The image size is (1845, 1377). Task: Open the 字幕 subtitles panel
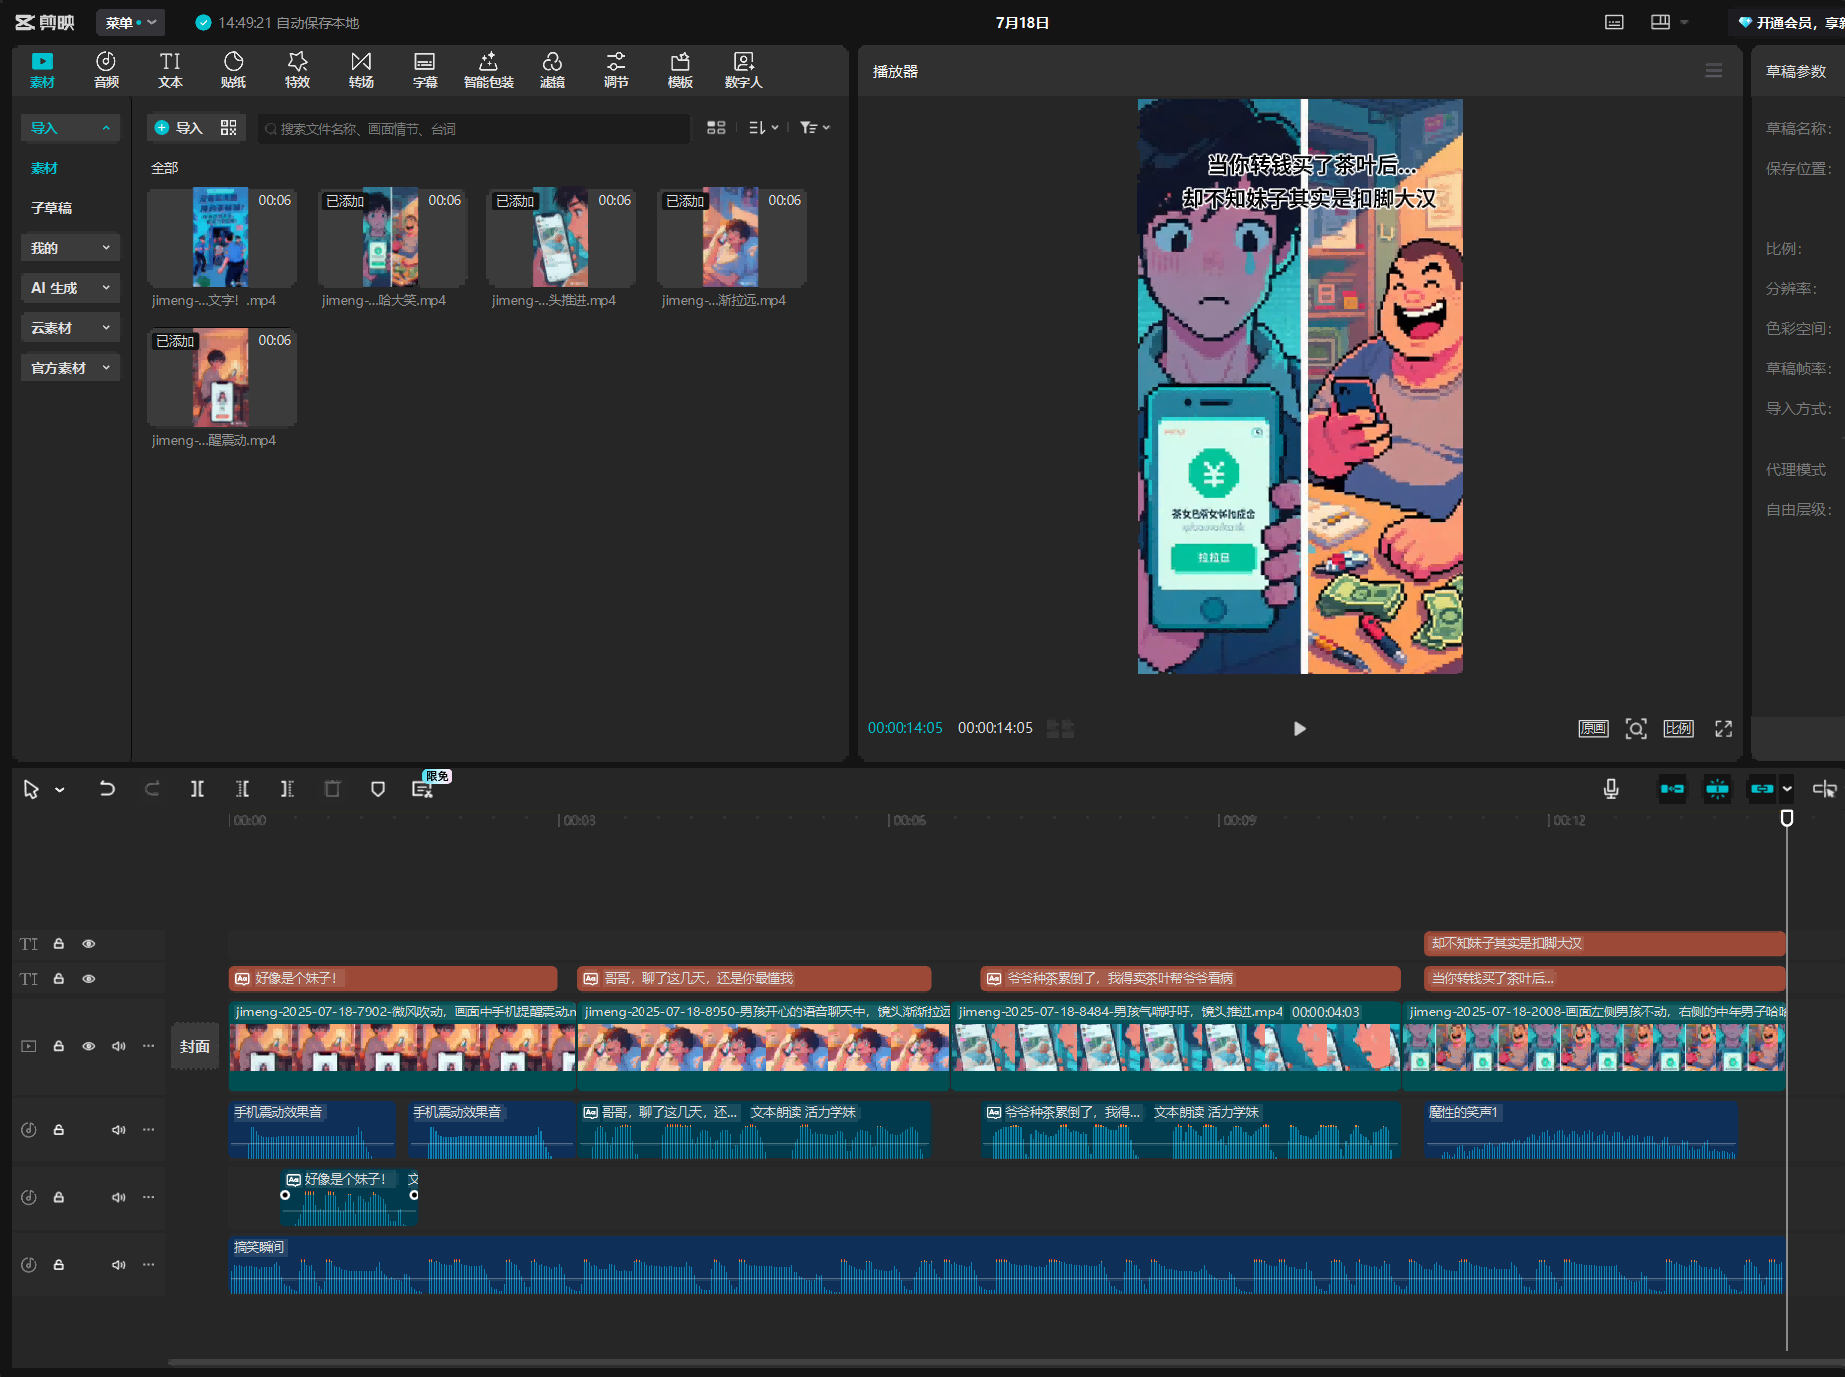[425, 70]
